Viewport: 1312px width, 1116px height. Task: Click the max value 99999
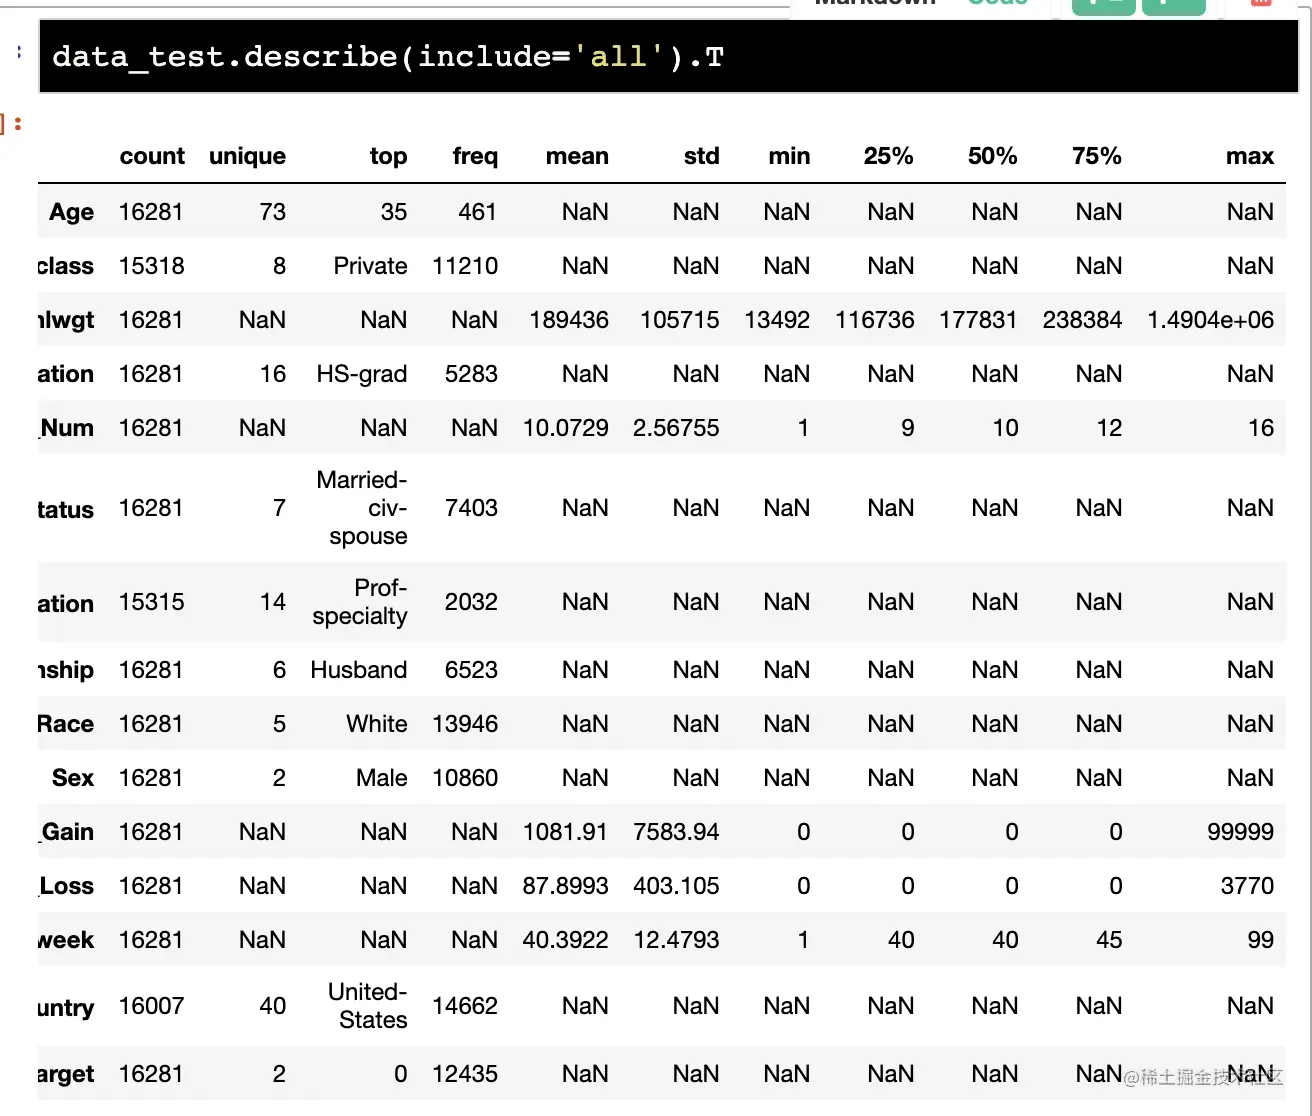[1241, 832]
